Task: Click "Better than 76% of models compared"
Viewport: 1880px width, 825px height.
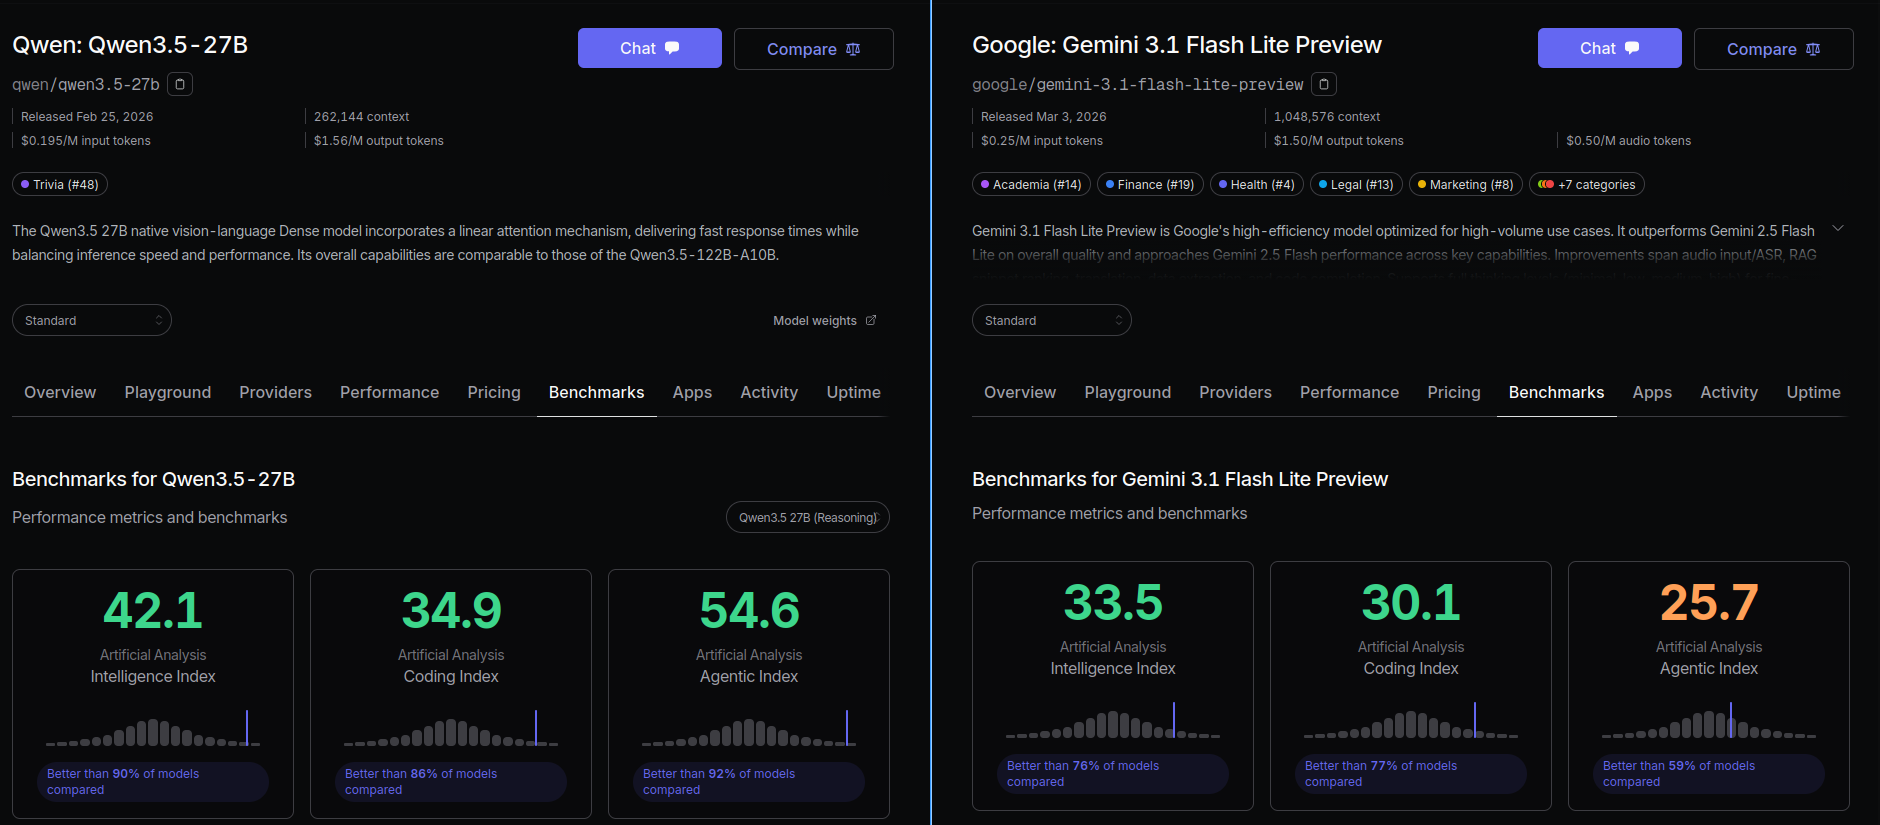Action: (1112, 774)
